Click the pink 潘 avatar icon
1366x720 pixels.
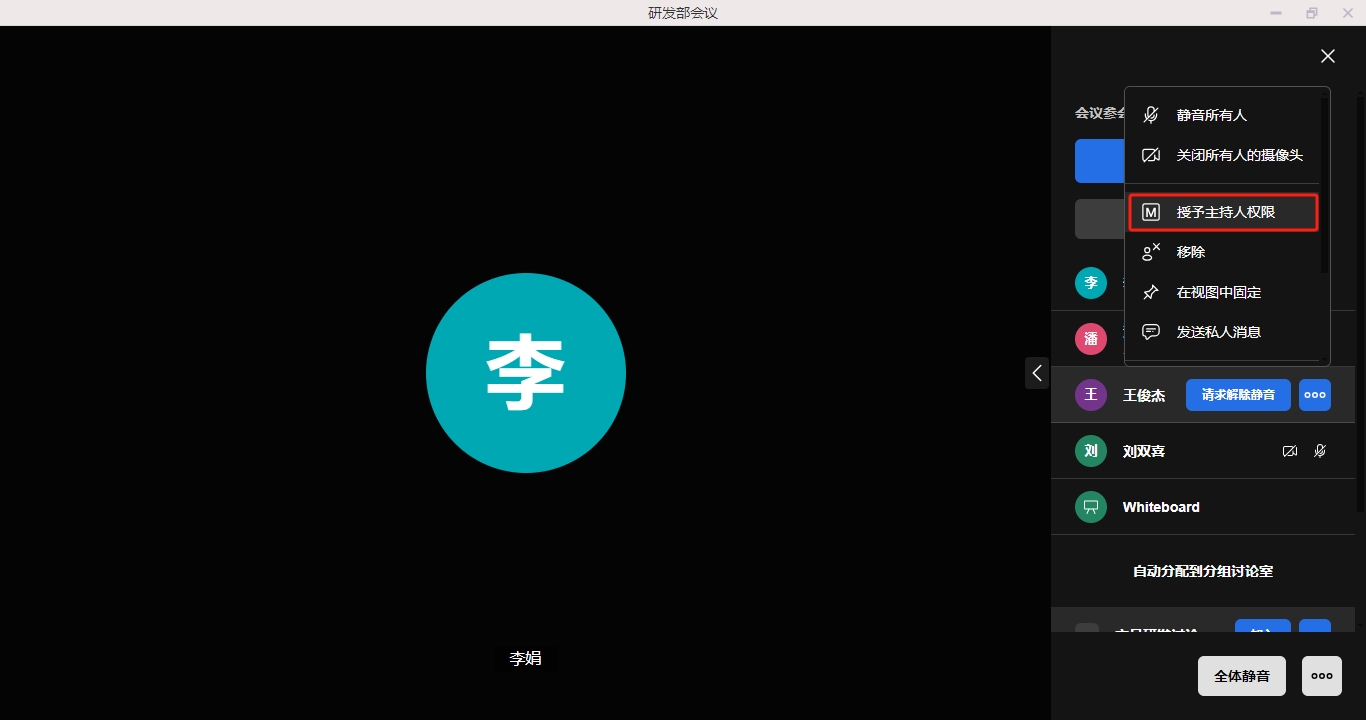[x=1091, y=339]
